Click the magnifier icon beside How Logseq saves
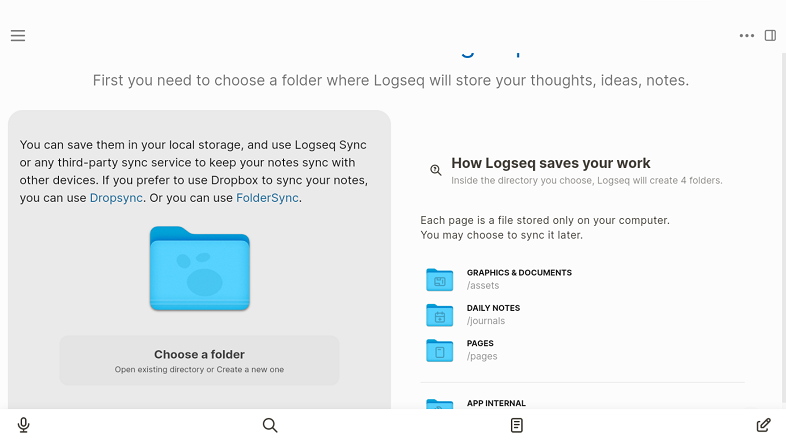Viewport: 786px width, 442px height. [436, 170]
